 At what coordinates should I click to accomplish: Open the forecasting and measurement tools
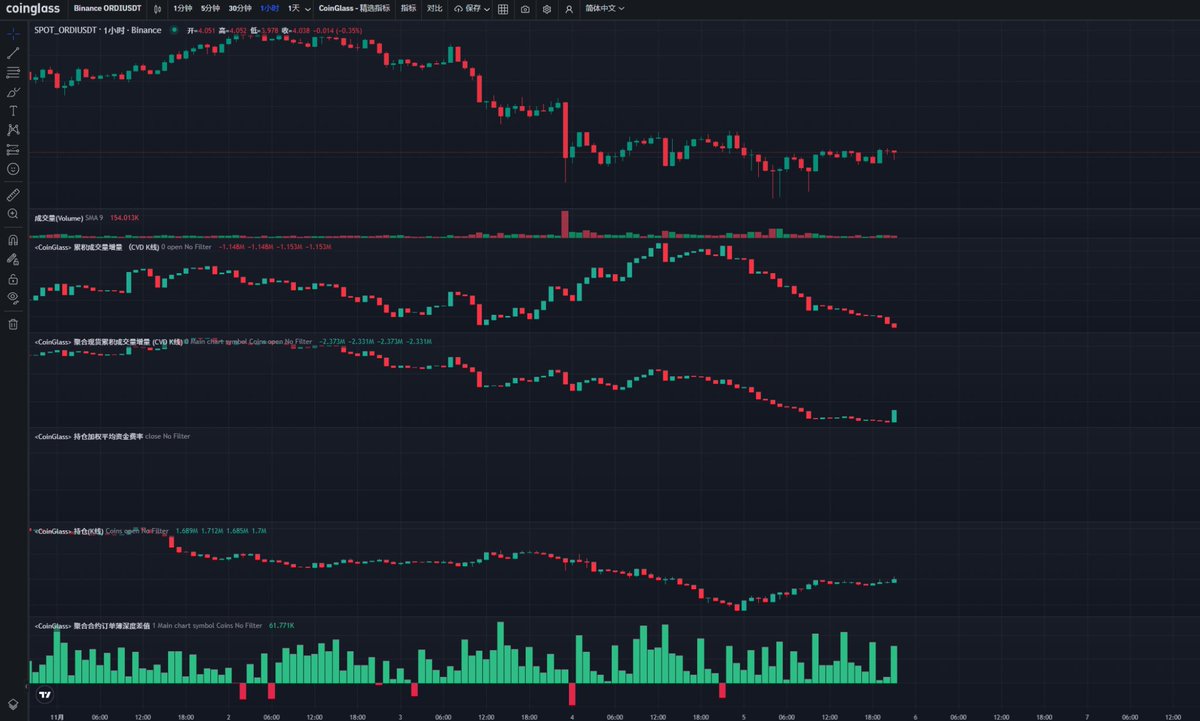coord(13,149)
